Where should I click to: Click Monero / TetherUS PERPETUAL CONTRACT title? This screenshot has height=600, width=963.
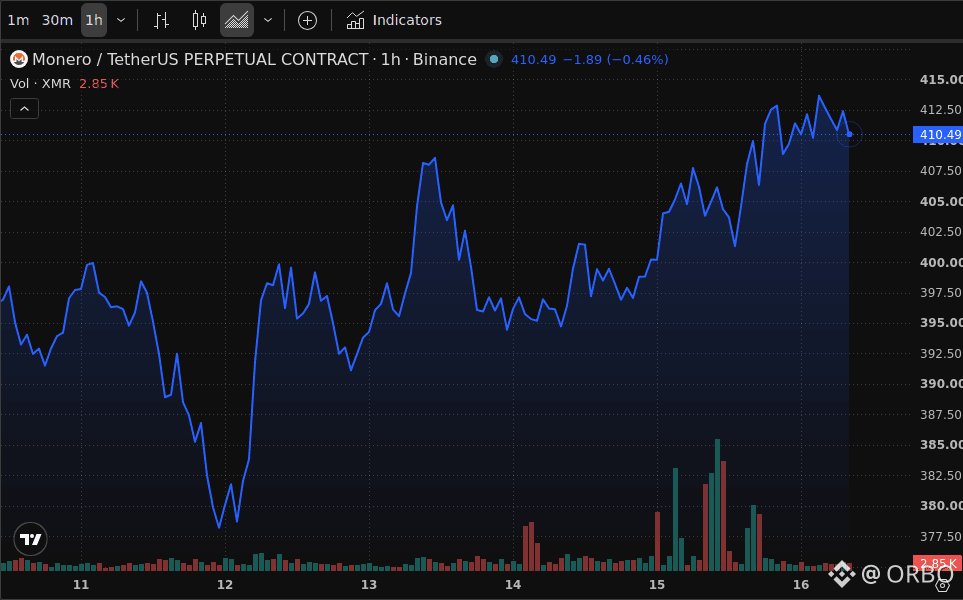click(200, 60)
